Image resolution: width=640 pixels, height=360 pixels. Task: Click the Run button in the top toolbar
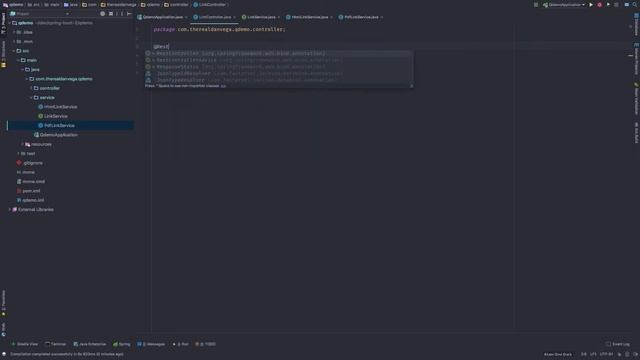click(x=591, y=5)
